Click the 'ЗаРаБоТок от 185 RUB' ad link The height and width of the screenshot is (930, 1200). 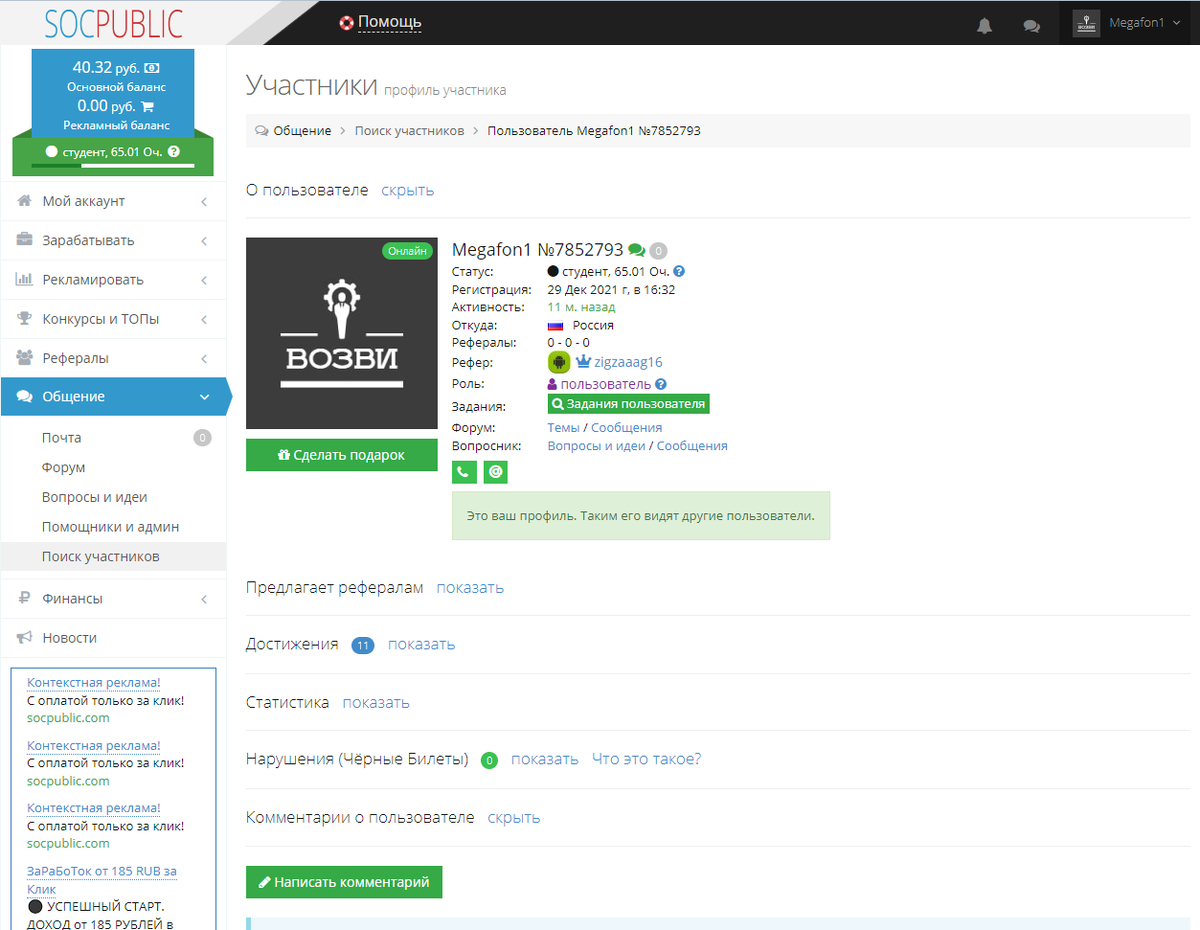click(x=102, y=880)
